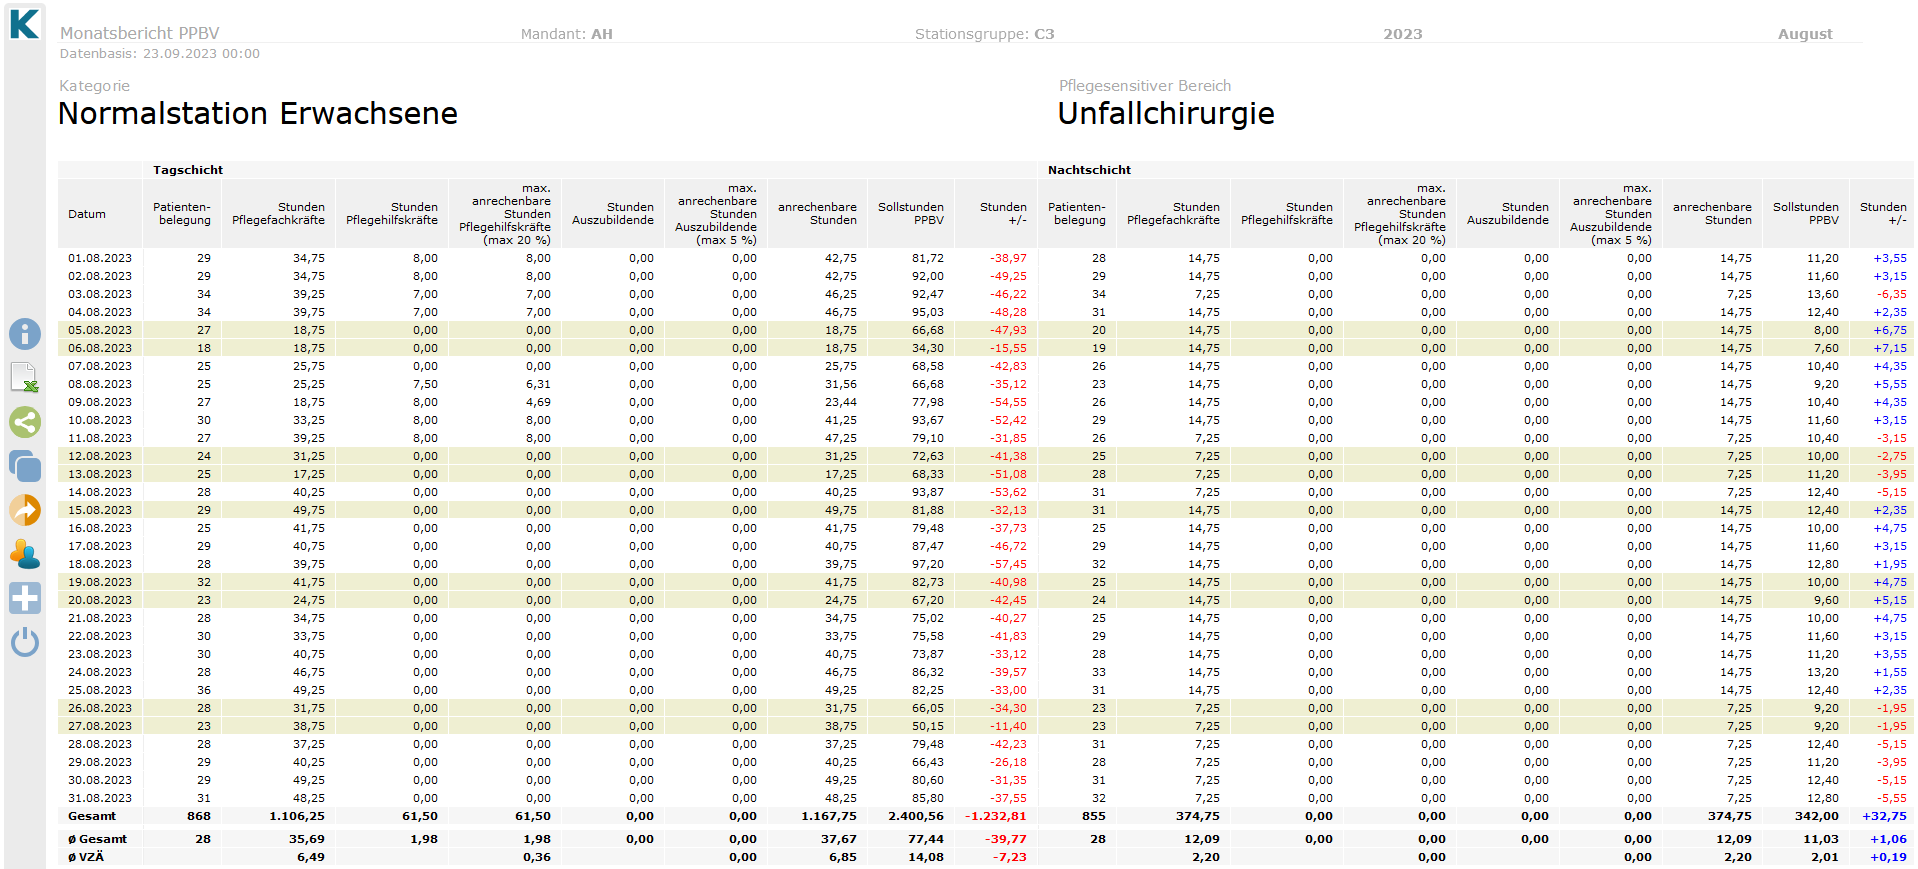Click the power/logout icon
The image size is (1918, 869).
[x=25, y=642]
